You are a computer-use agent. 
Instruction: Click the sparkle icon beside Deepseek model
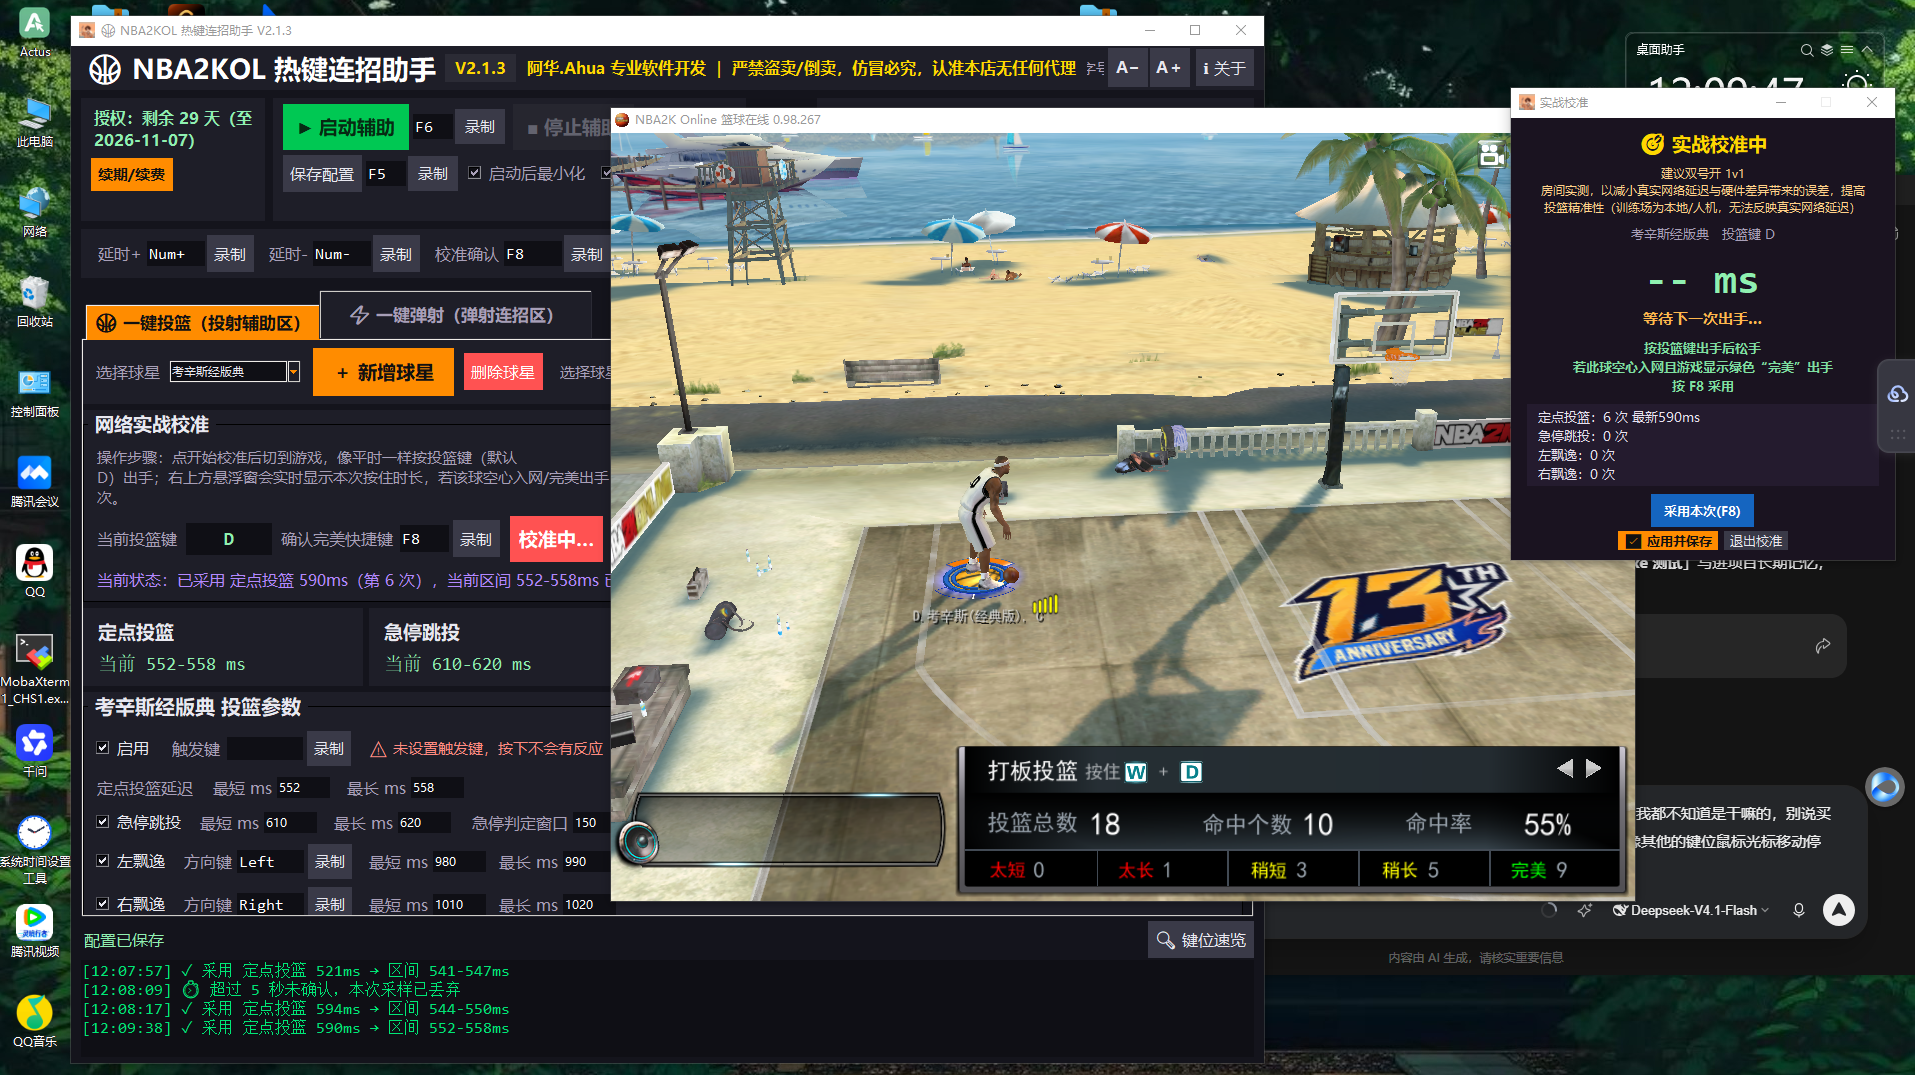click(x=1584, y=910)
